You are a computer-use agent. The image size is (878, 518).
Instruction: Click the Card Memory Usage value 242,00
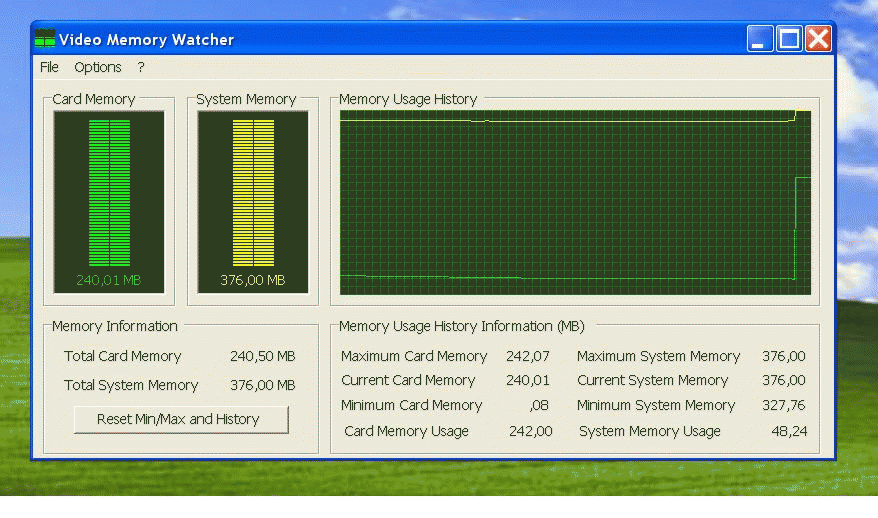point(528,431)
